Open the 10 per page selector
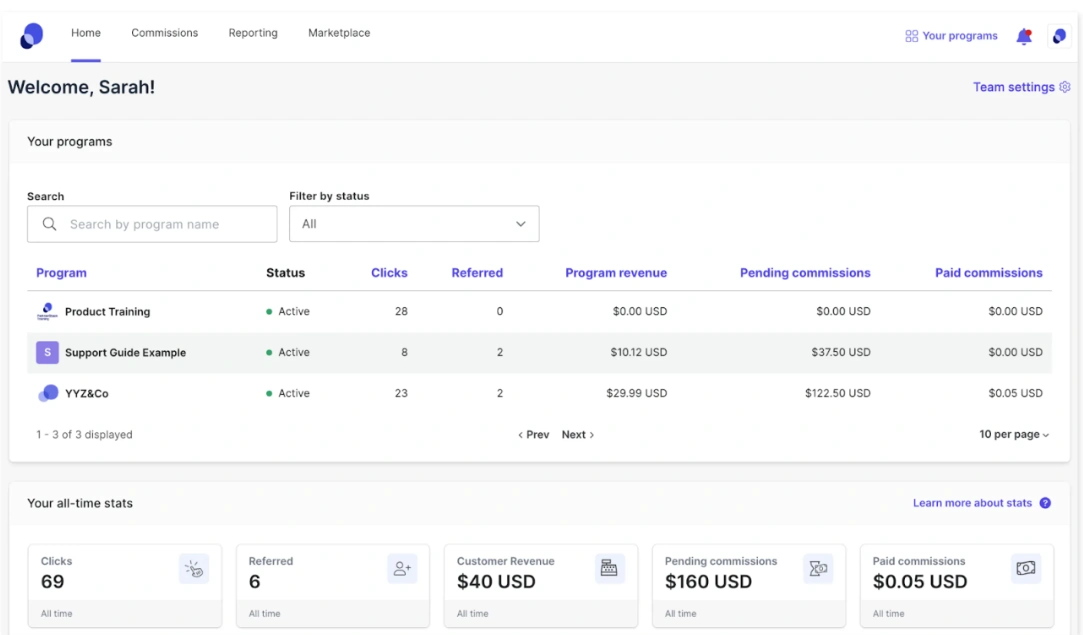 pos(1014,434)
